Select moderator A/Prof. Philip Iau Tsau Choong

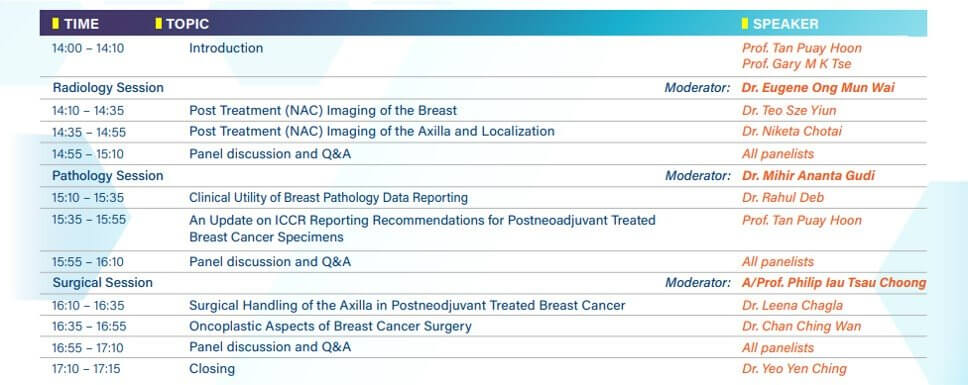coord(834,283)
